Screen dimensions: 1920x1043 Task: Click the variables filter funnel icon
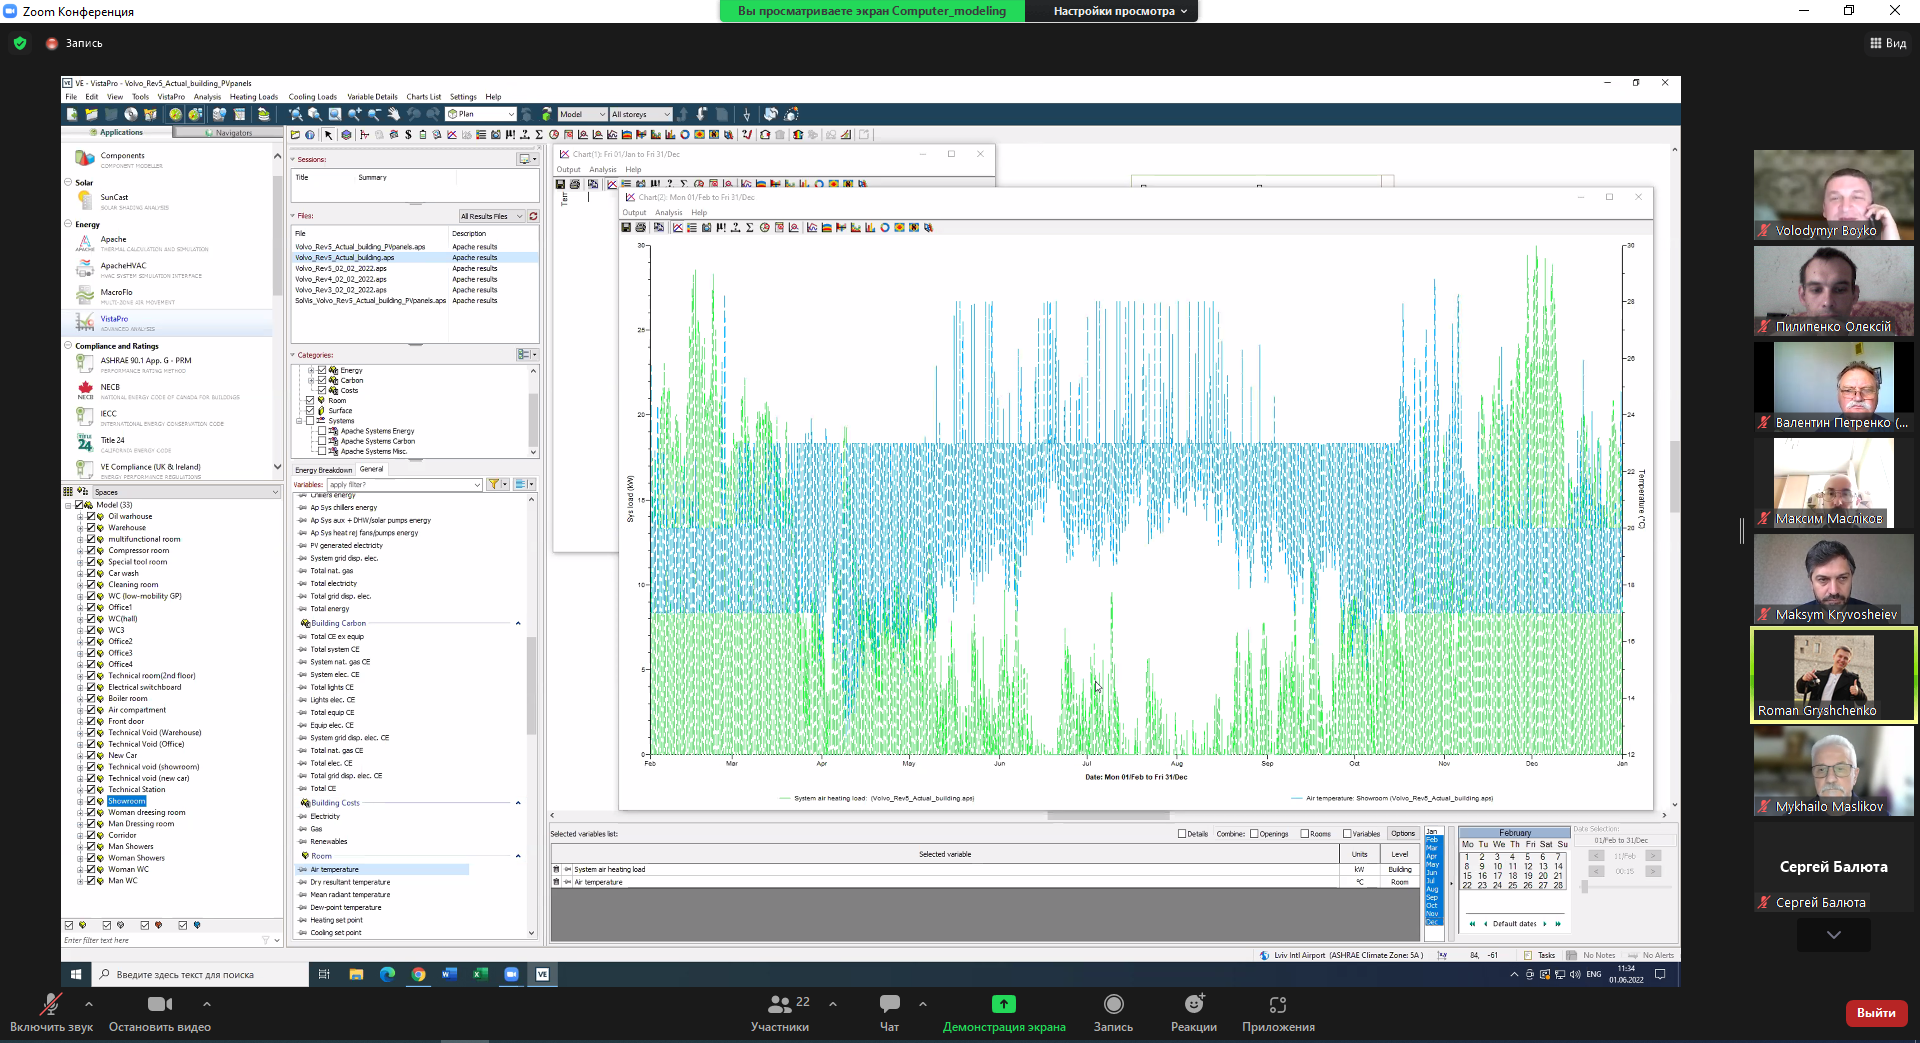click(x=494, y=484)
